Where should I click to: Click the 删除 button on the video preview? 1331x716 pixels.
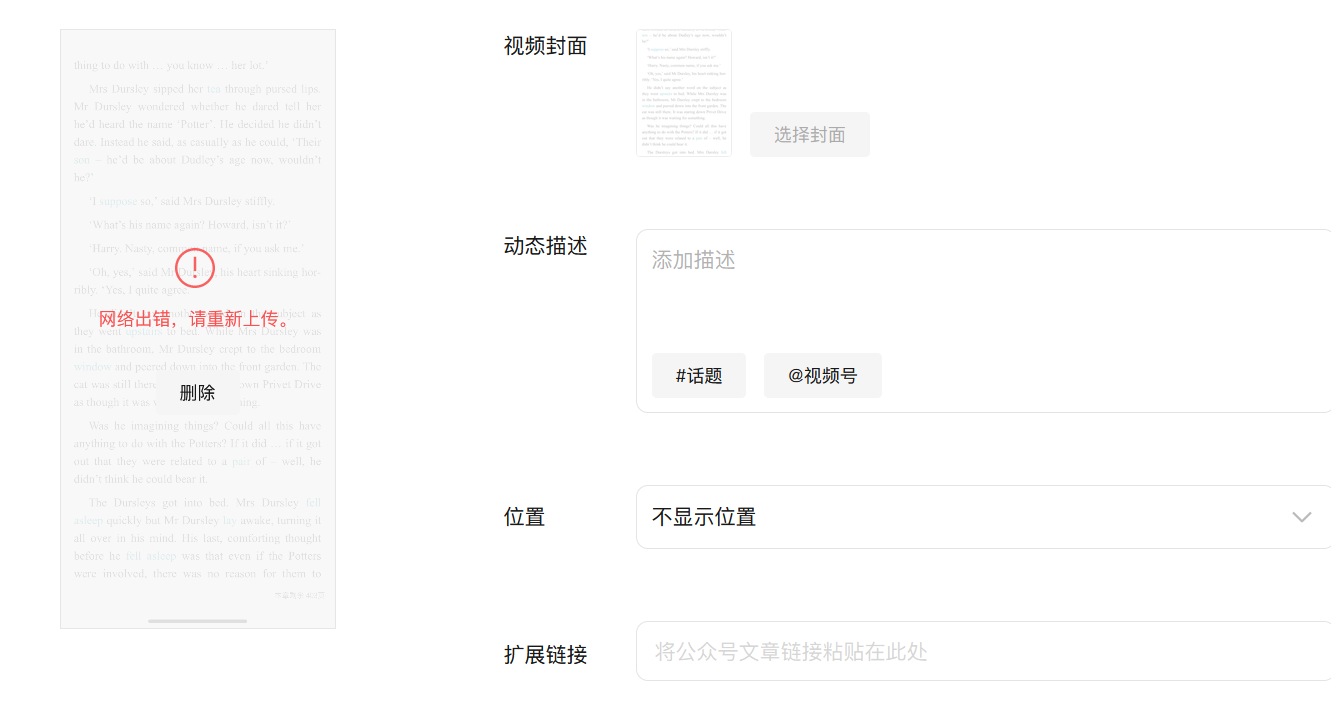[x=197, y=393]
